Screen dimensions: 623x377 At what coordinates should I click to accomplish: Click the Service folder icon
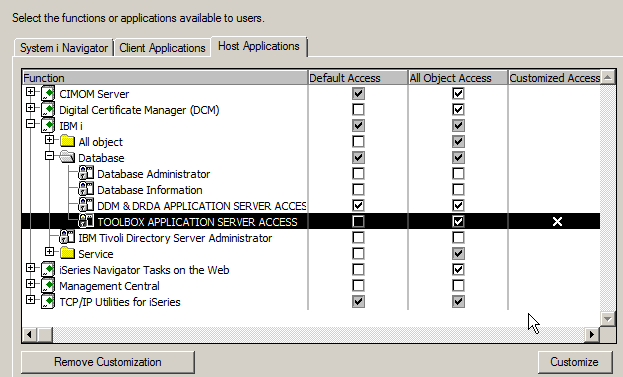coord(67,253)
